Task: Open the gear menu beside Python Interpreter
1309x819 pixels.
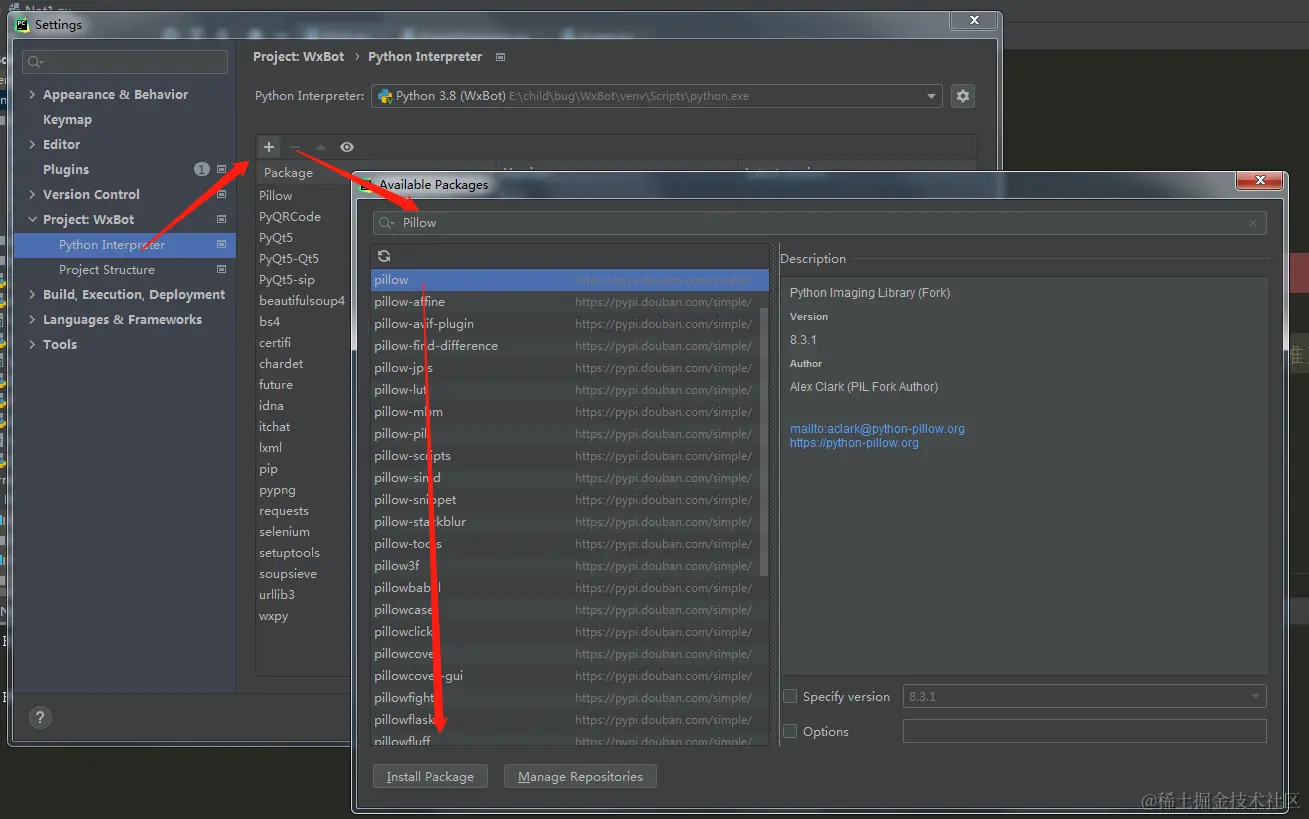Action: pos(963,96)
